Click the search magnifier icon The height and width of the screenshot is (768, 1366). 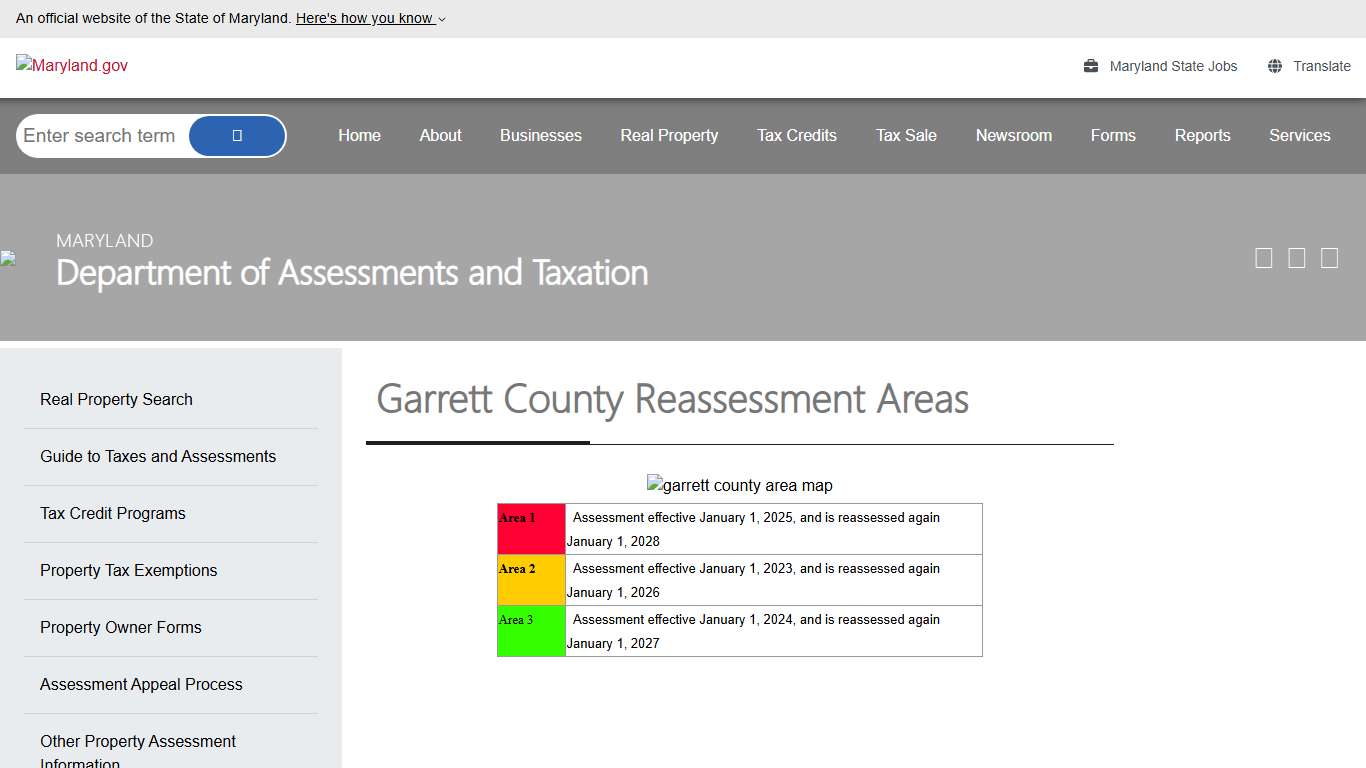click(x=236, y=135)
